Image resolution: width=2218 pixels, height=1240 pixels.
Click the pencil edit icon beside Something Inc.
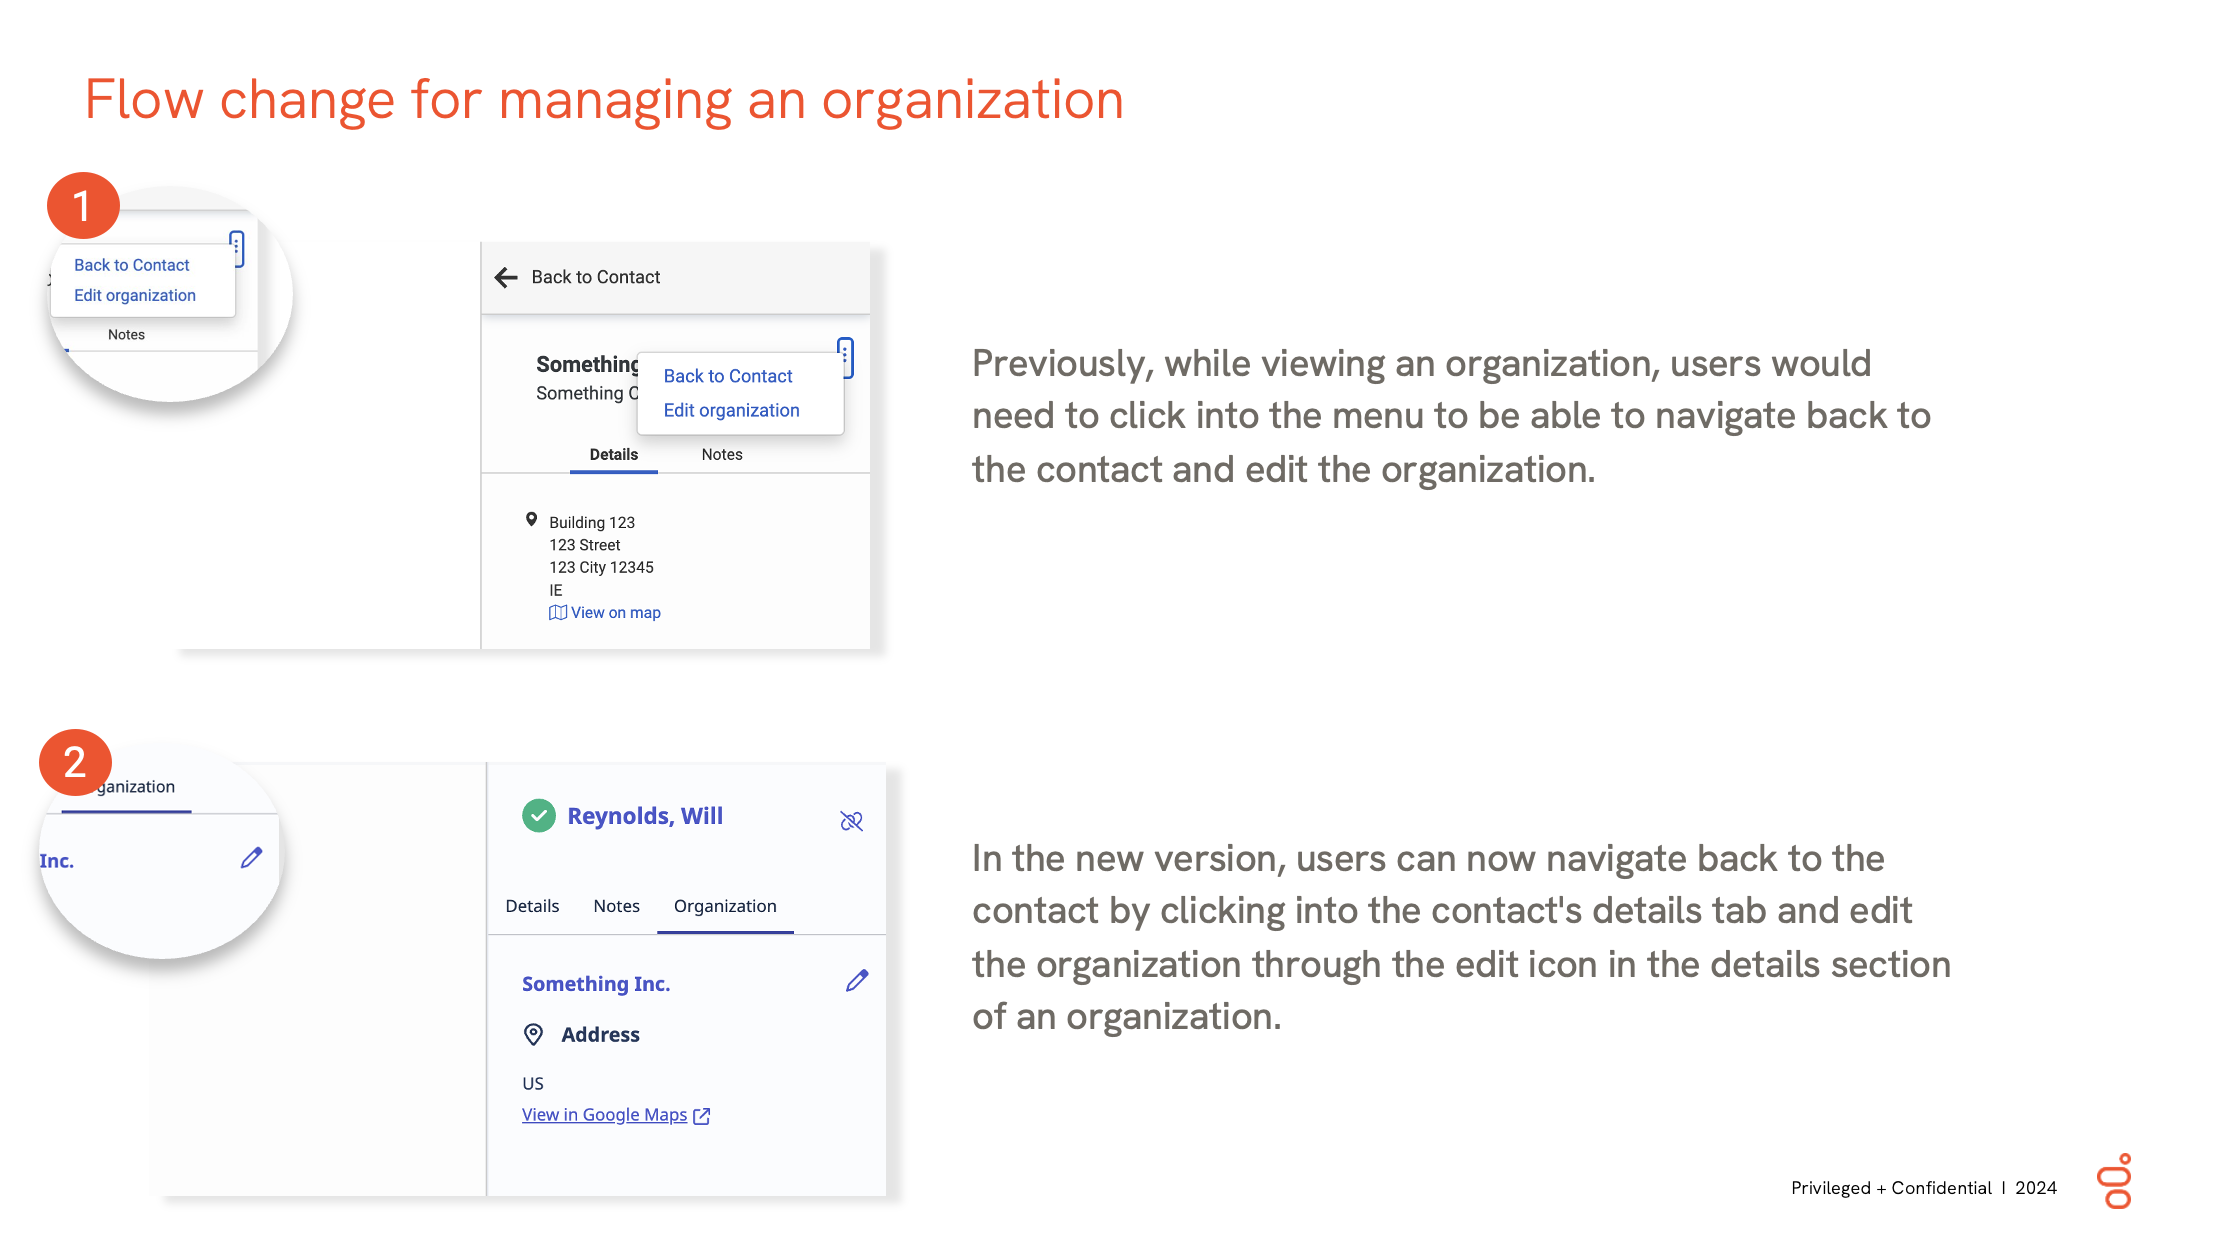pyautogui.click(x=857, y=981)
